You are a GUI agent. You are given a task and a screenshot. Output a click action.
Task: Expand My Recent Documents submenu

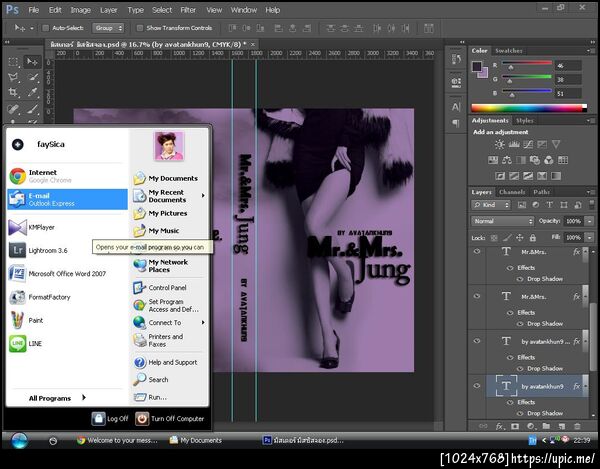click(x=203, y=196)
